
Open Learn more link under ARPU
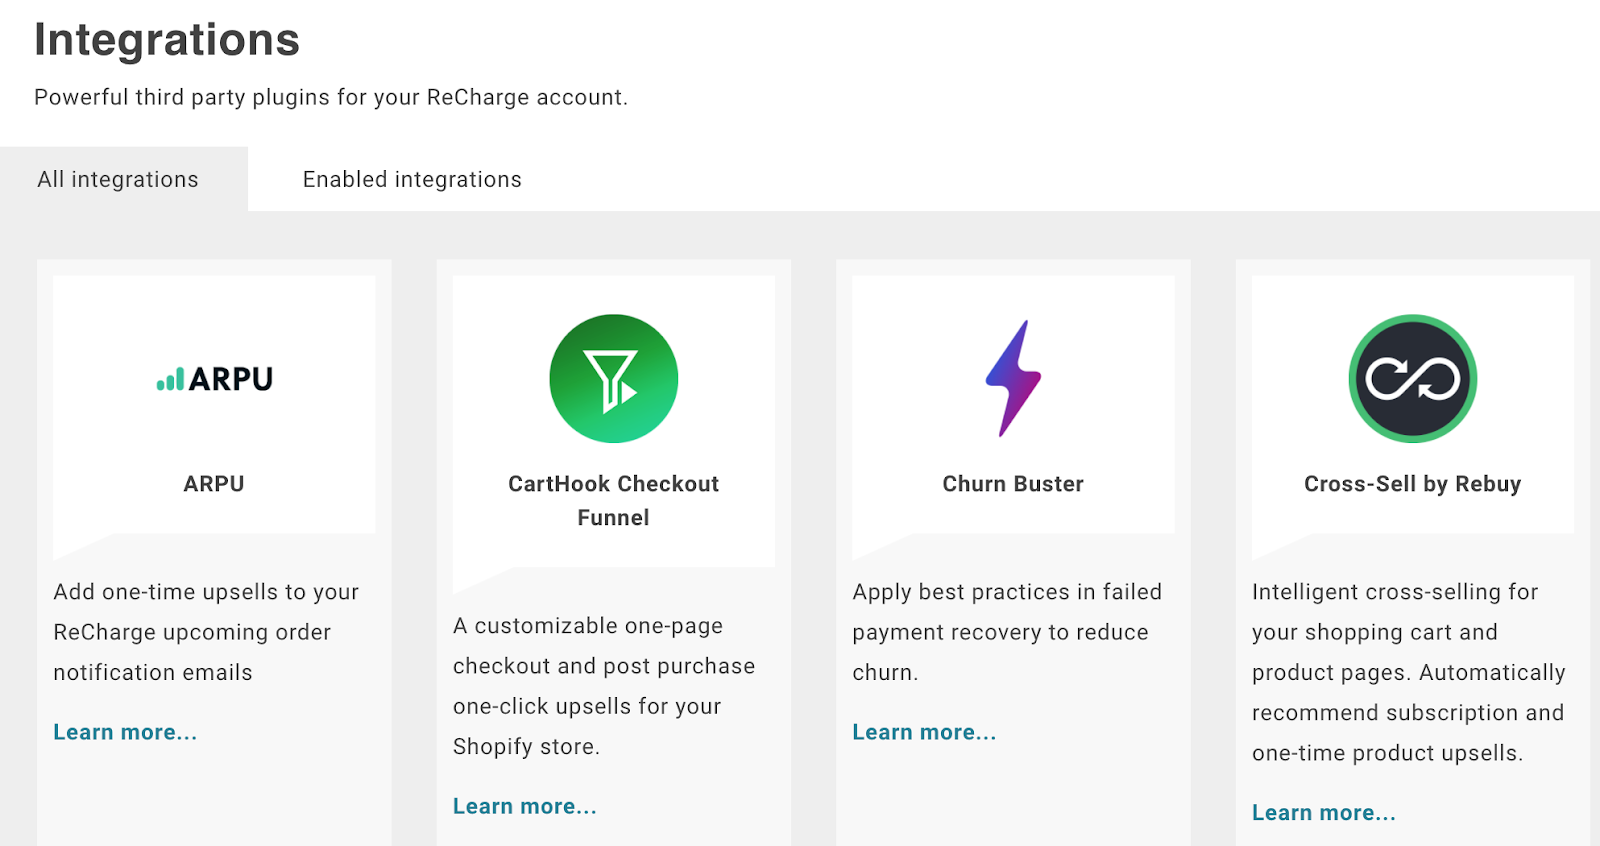pos(125,732)
